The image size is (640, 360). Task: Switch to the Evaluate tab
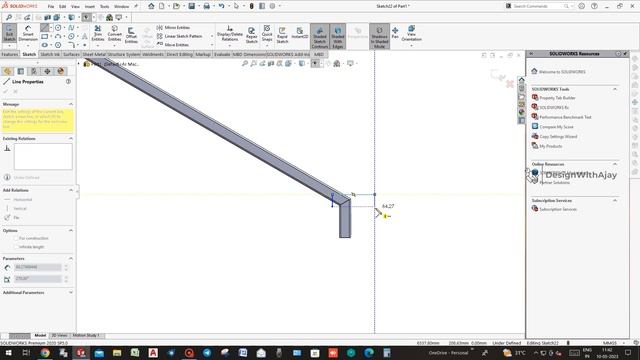pyautogui.click(x=222, y=54)
